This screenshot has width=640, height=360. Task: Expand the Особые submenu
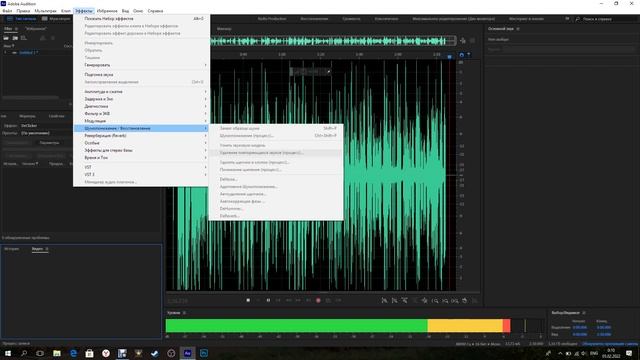click(141, 143)
